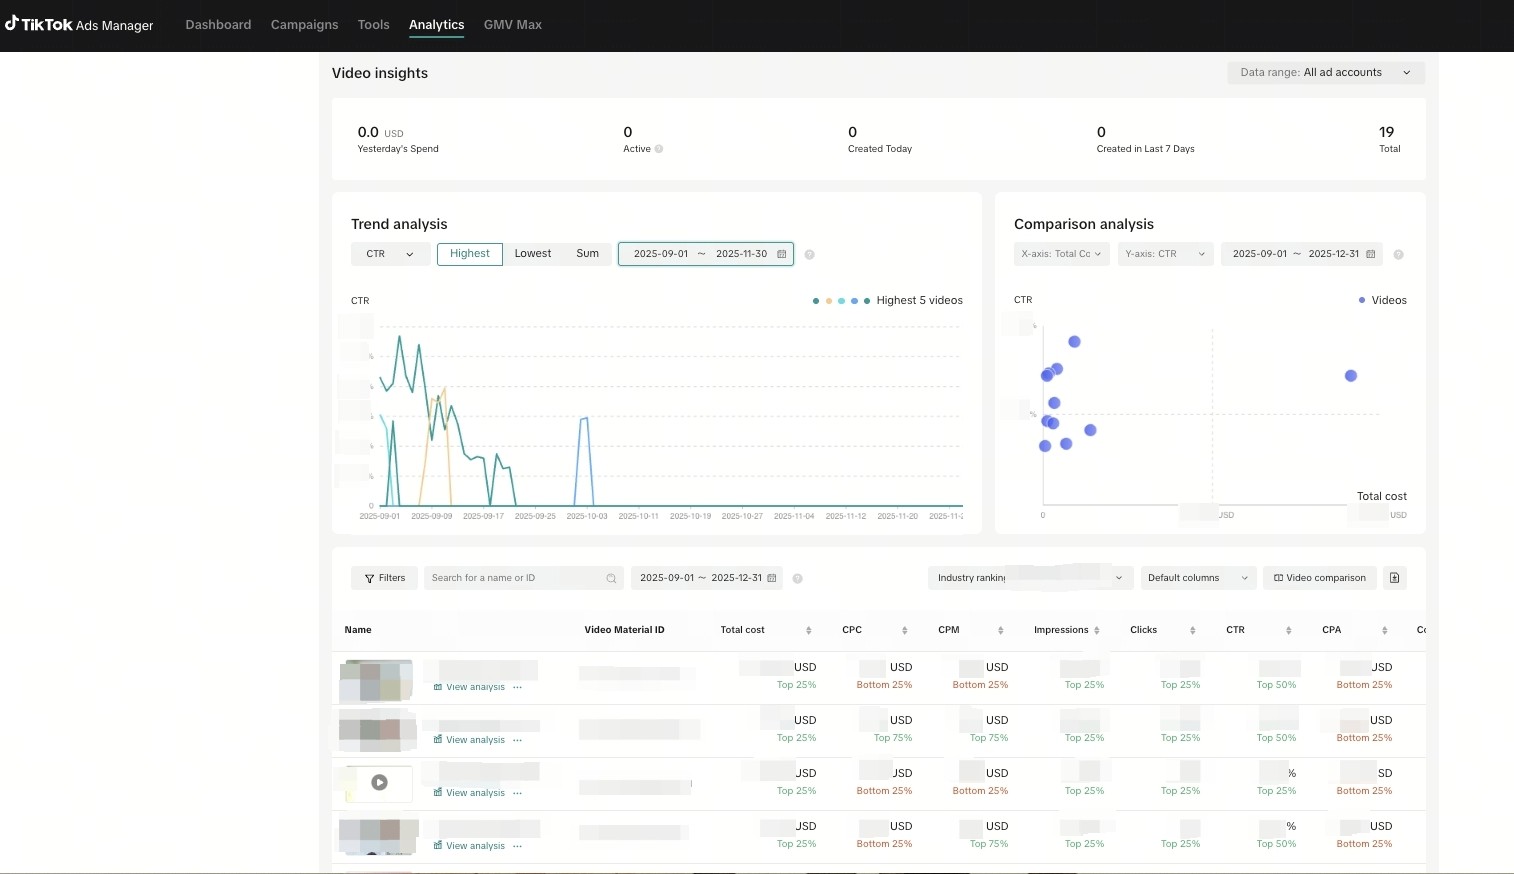
Task: Open the Video comparison button
Action: 1320,578
